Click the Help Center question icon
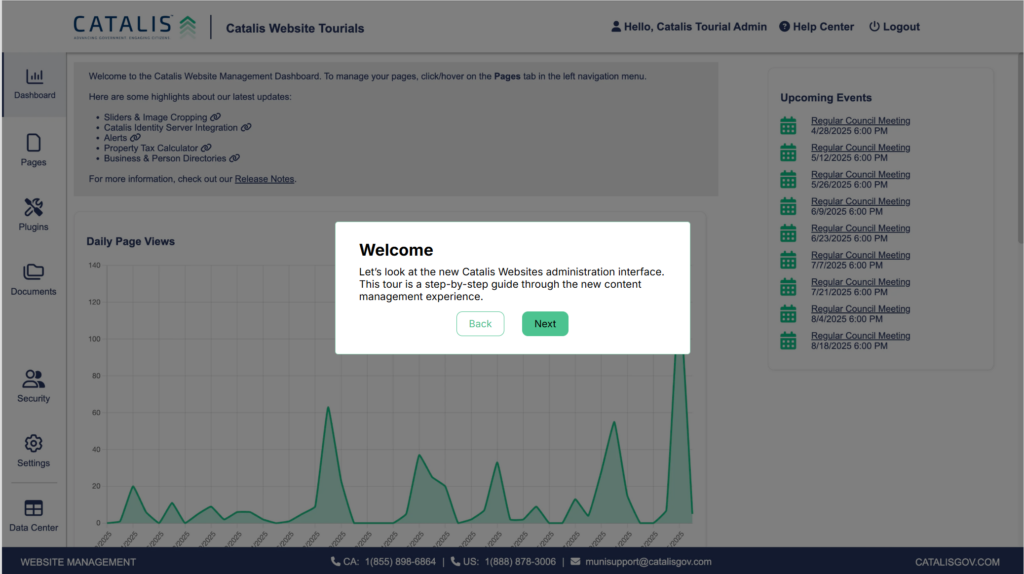 (784, 27)
